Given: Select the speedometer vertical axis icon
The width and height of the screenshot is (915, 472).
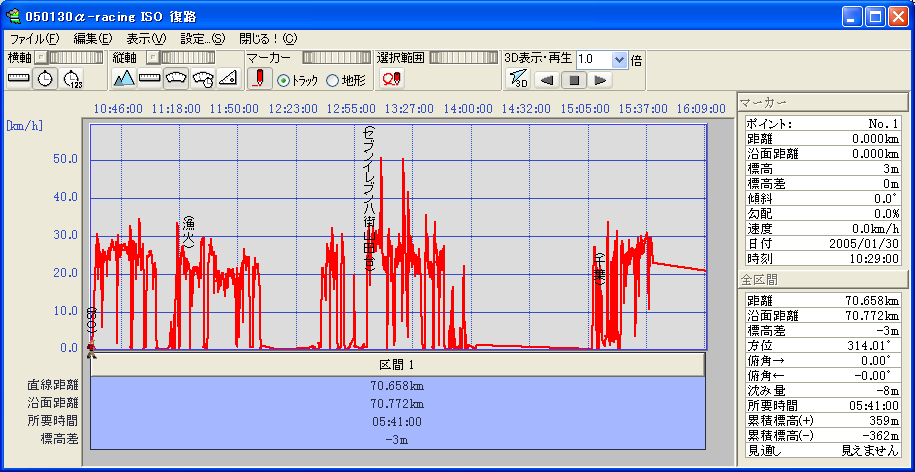Looking at the screenshot, I should [176, 78].
